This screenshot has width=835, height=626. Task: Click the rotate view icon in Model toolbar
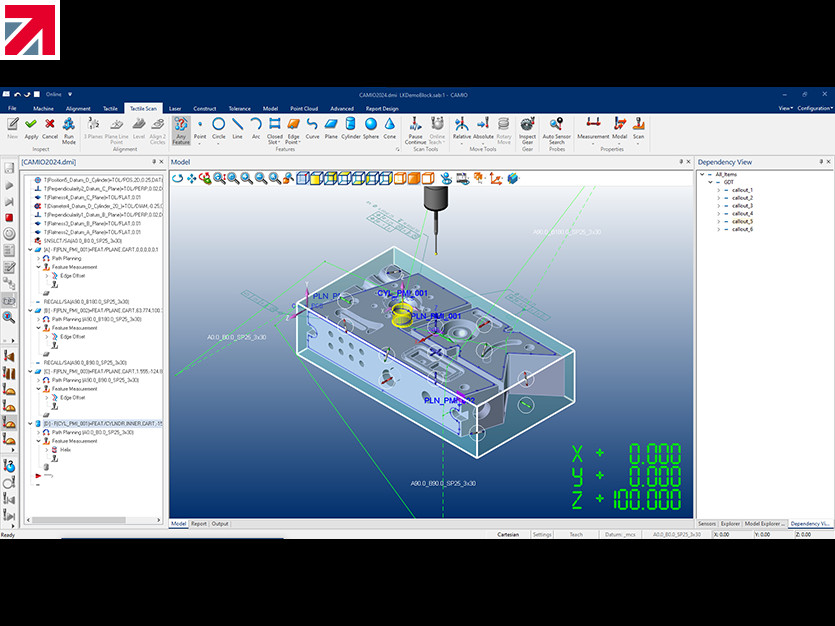coord(177,178)
